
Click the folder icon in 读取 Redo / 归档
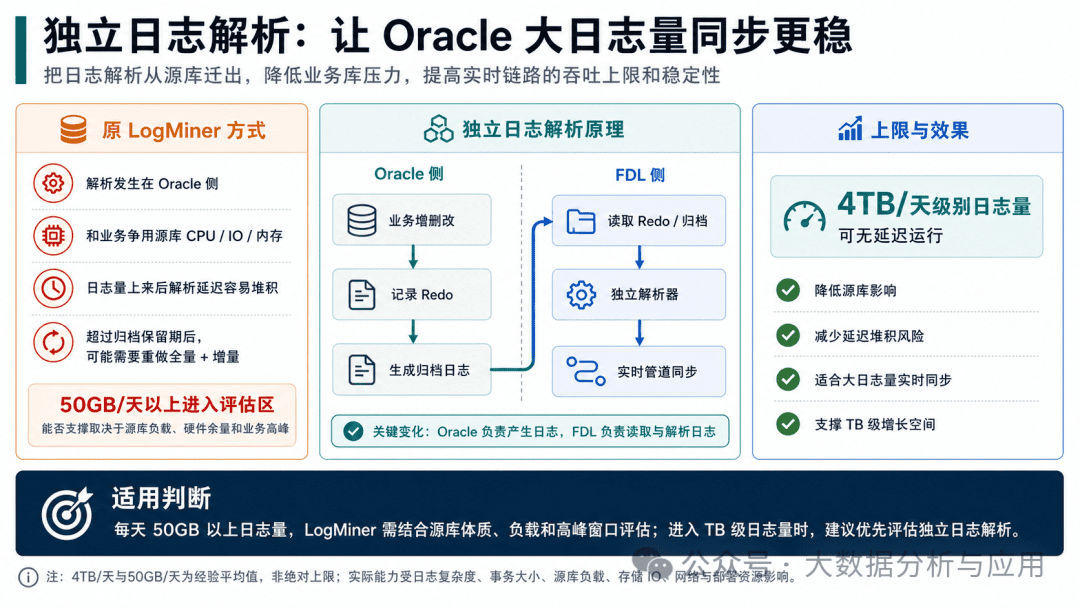(x=581, y=221)
